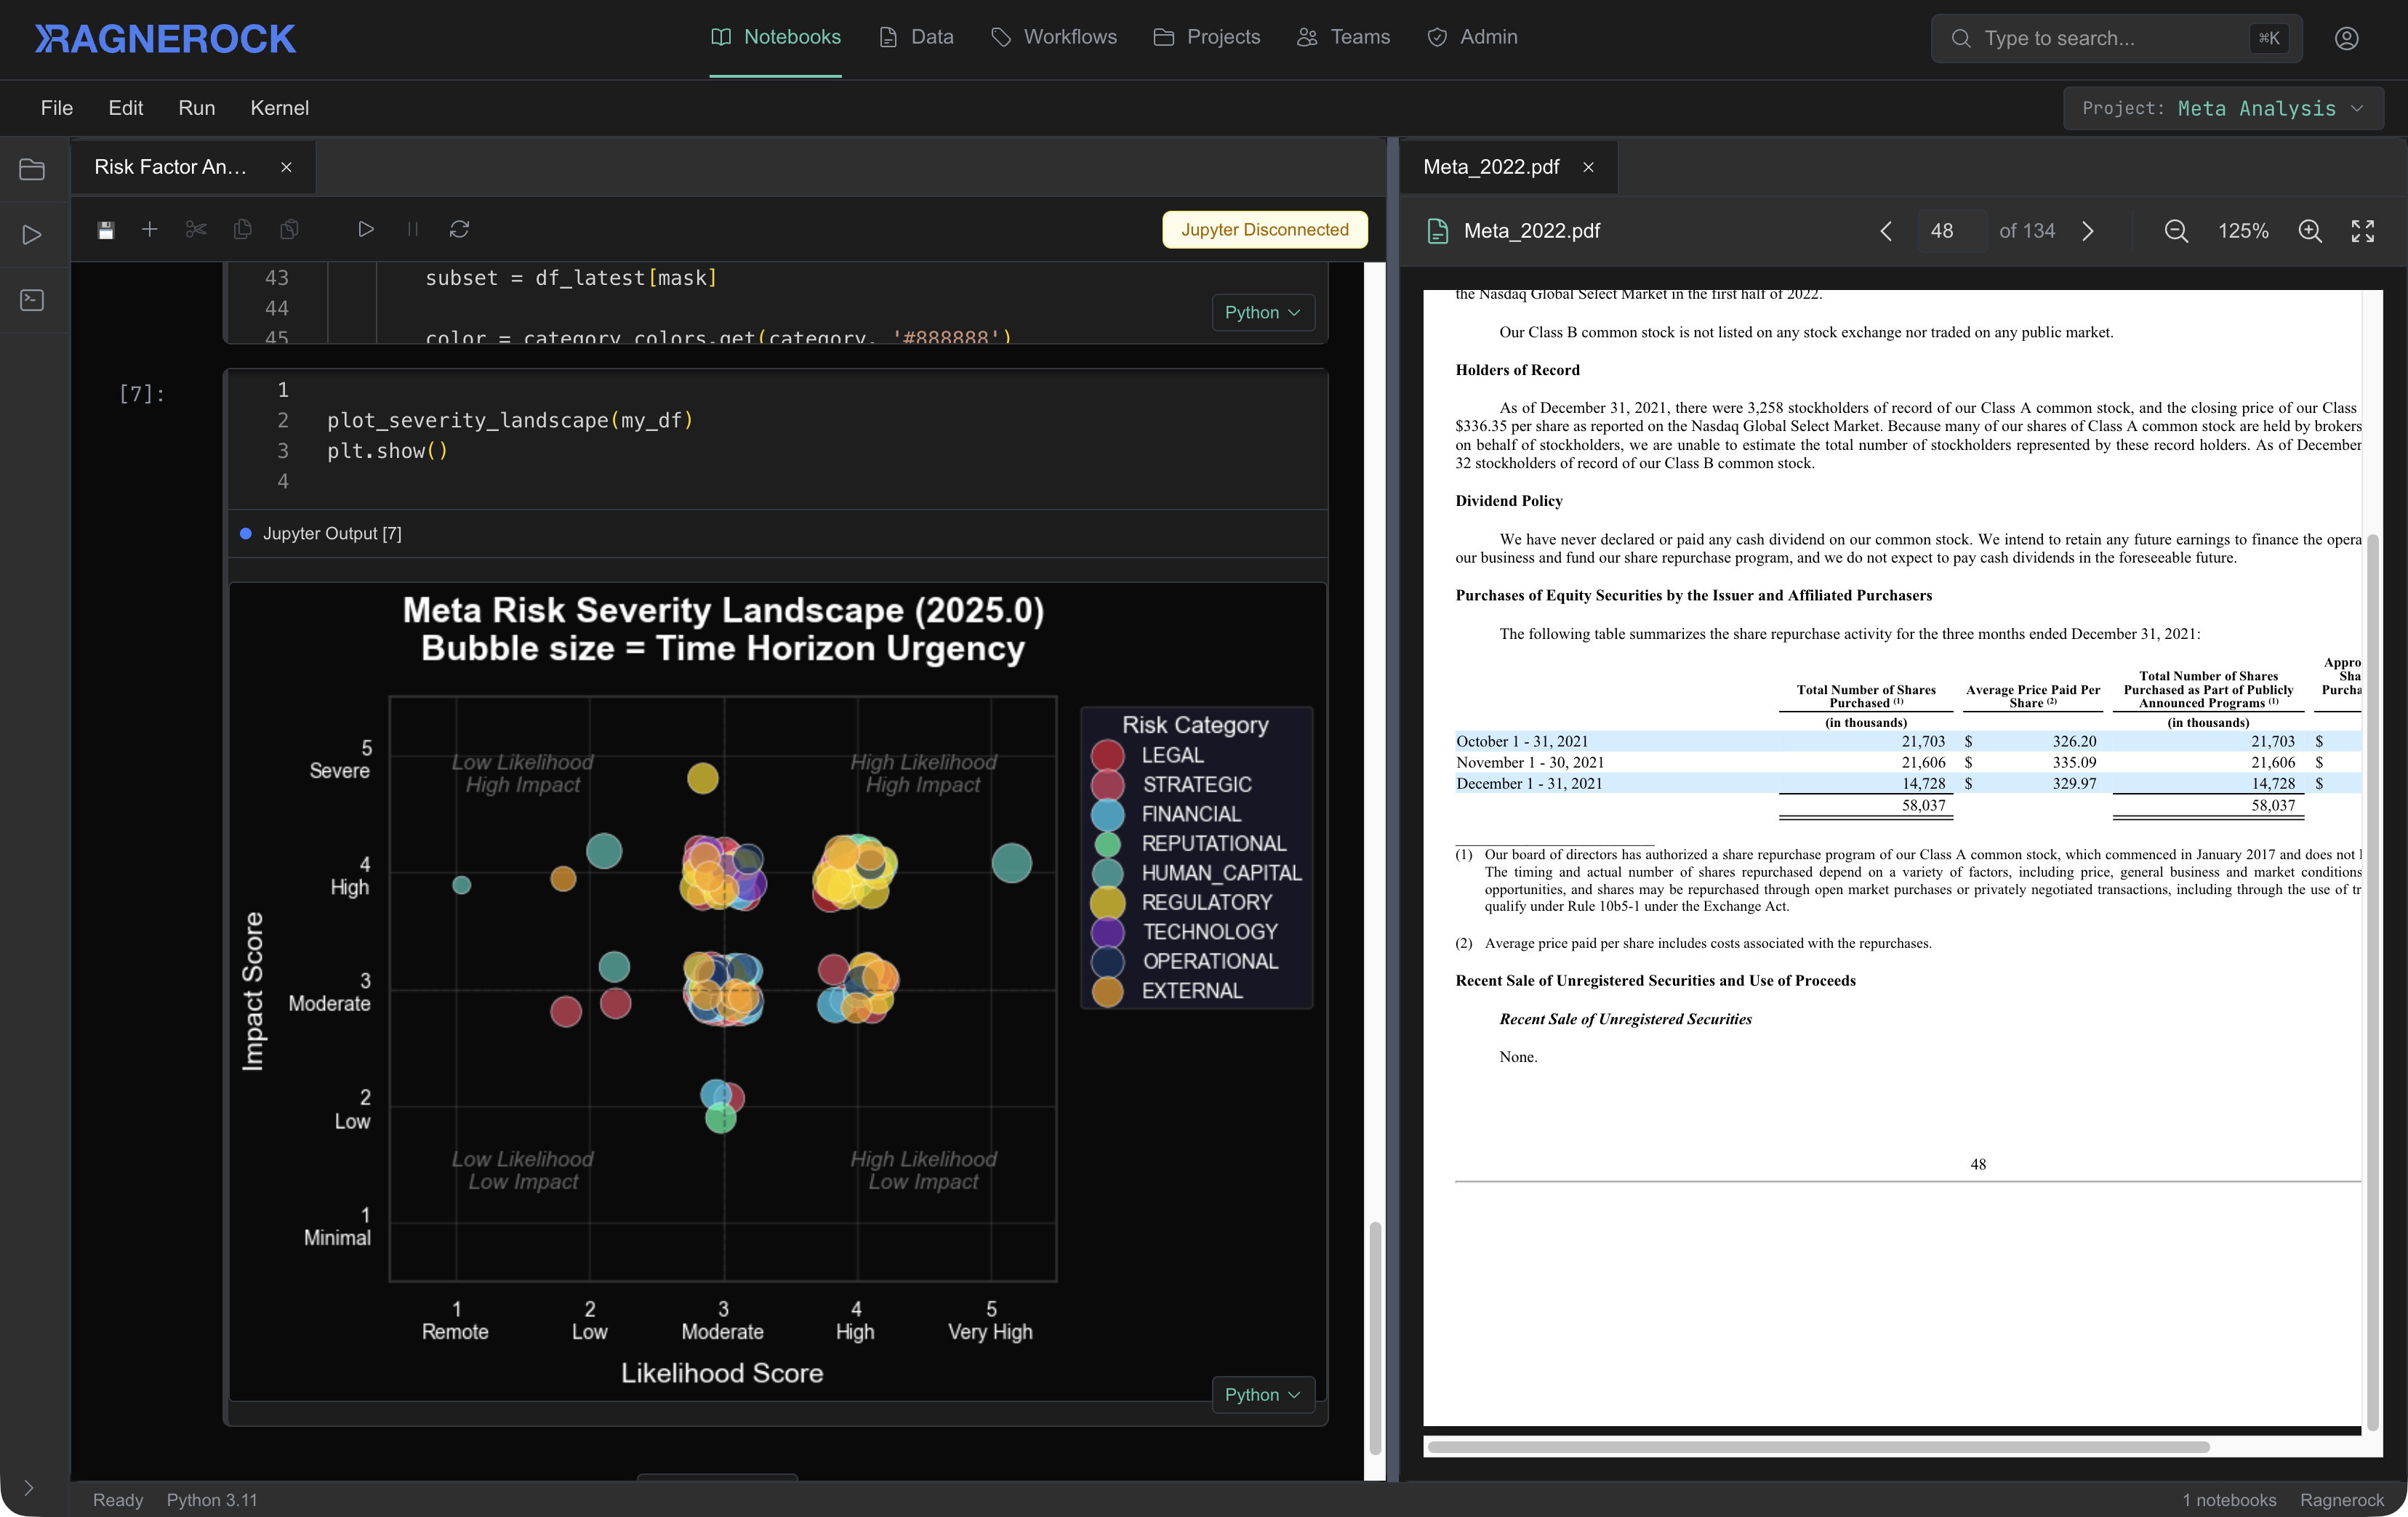Run the cell with the play icon
Screen dimensions: 2408x1517
click(366, 229)
